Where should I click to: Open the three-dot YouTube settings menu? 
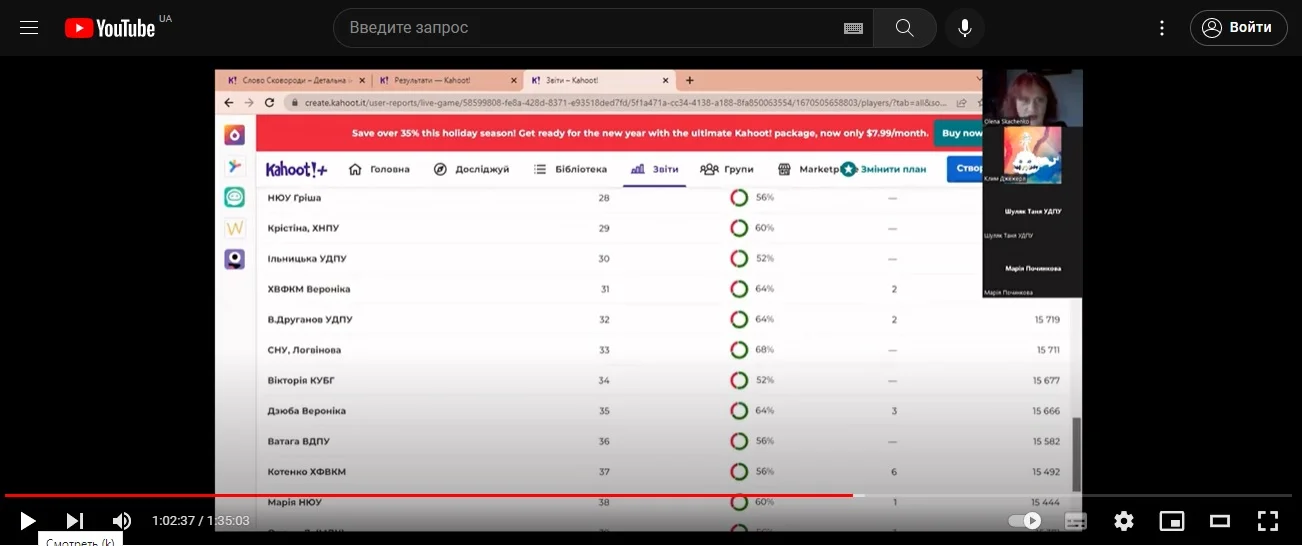coord(1162,28)
